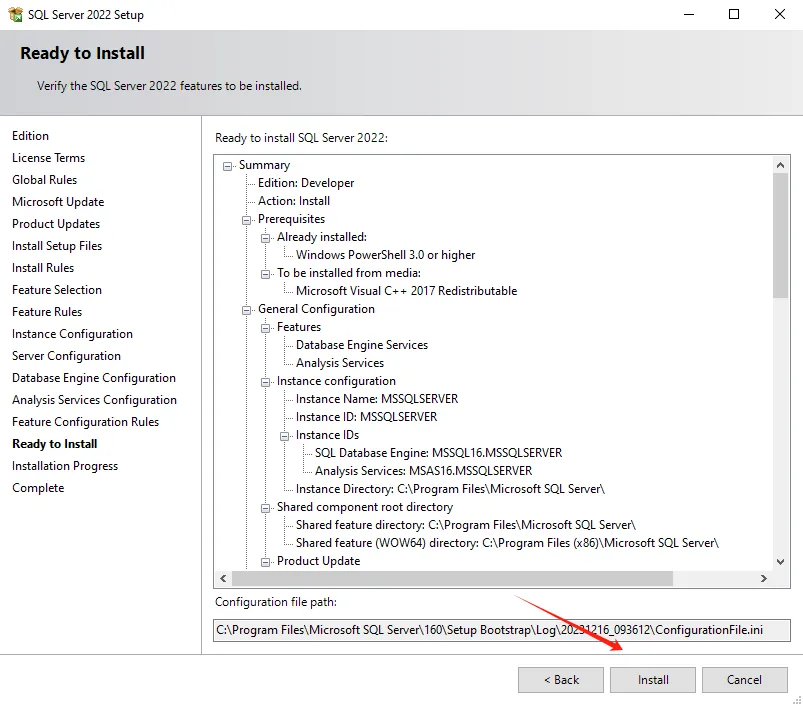The width and height of the screenshot is (803, 705).
Task: Collapse Shared component root directory node
Action: pyautogui.click(x=265, y=508)
